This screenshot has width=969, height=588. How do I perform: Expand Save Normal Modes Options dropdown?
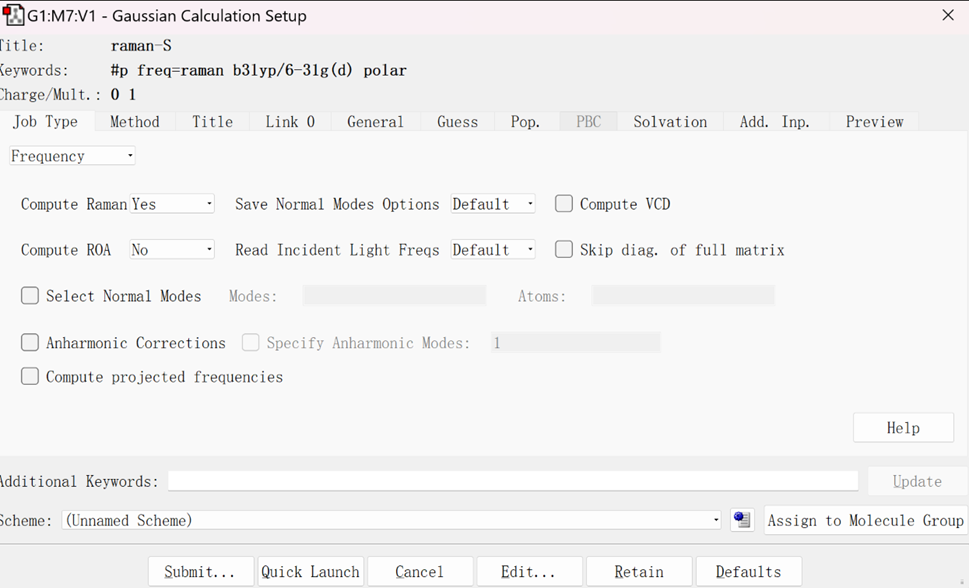coord(493,204)
